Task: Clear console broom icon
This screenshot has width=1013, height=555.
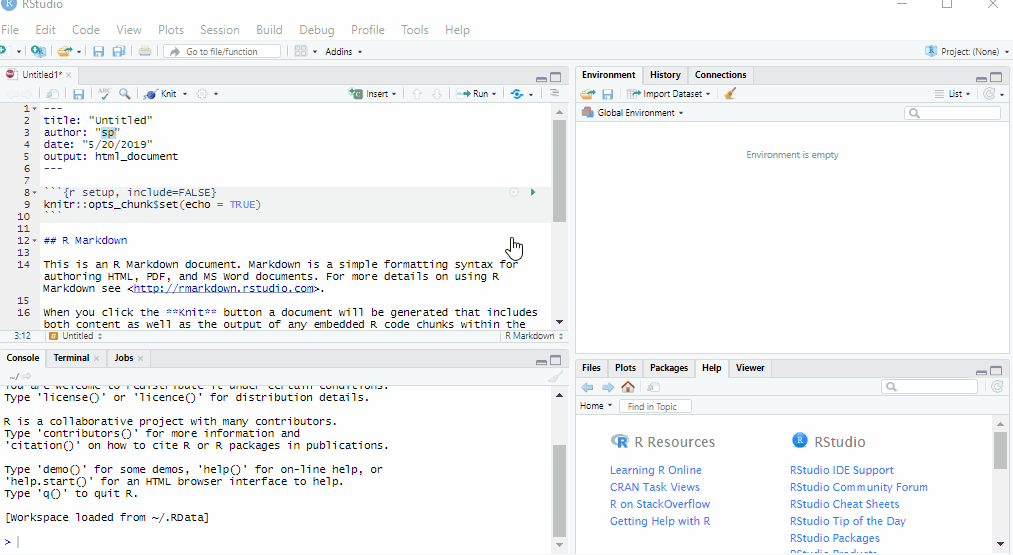Action: (x=554, y=377)
